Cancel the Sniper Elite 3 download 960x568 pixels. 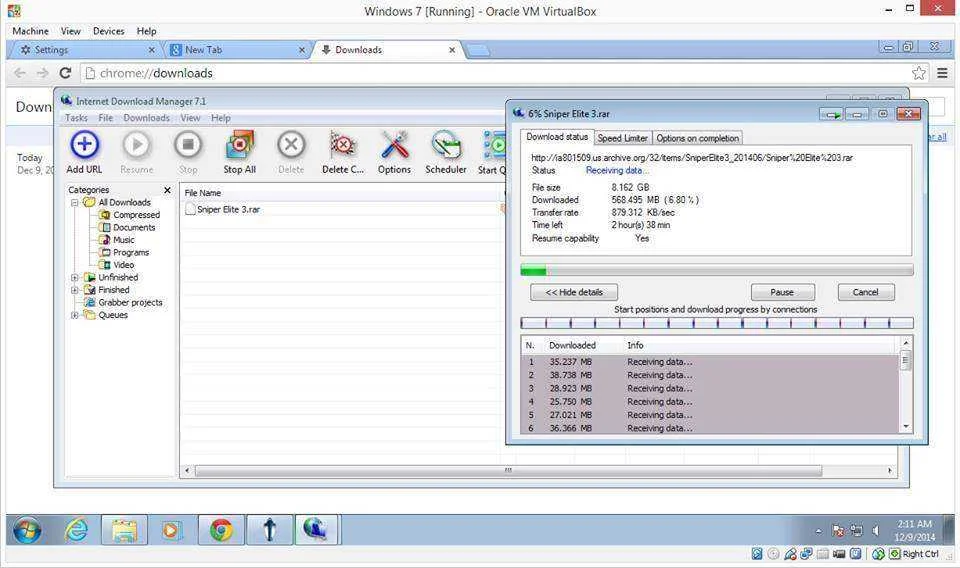coord(866,292)
